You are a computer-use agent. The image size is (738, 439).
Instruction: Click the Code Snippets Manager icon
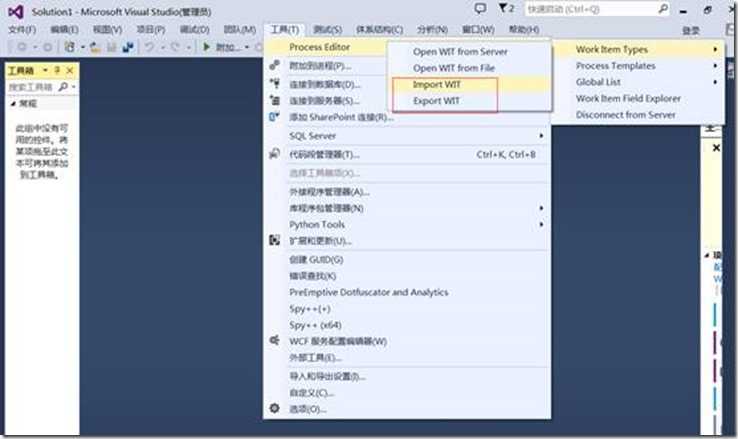point(274,153)
